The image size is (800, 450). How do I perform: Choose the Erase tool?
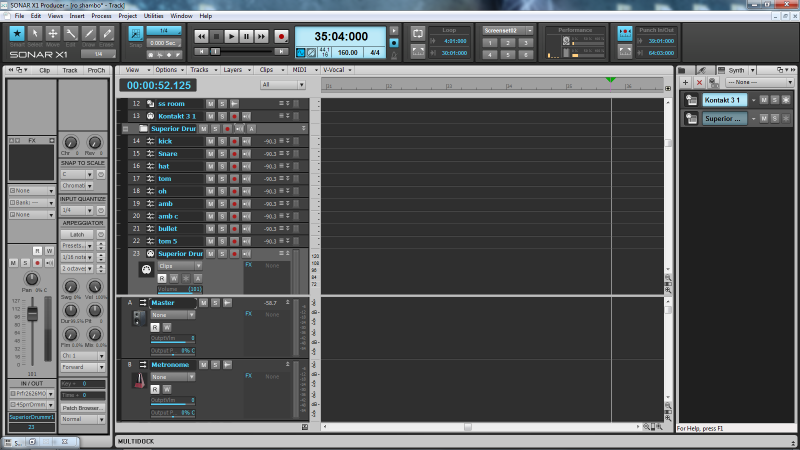point(106,34)
